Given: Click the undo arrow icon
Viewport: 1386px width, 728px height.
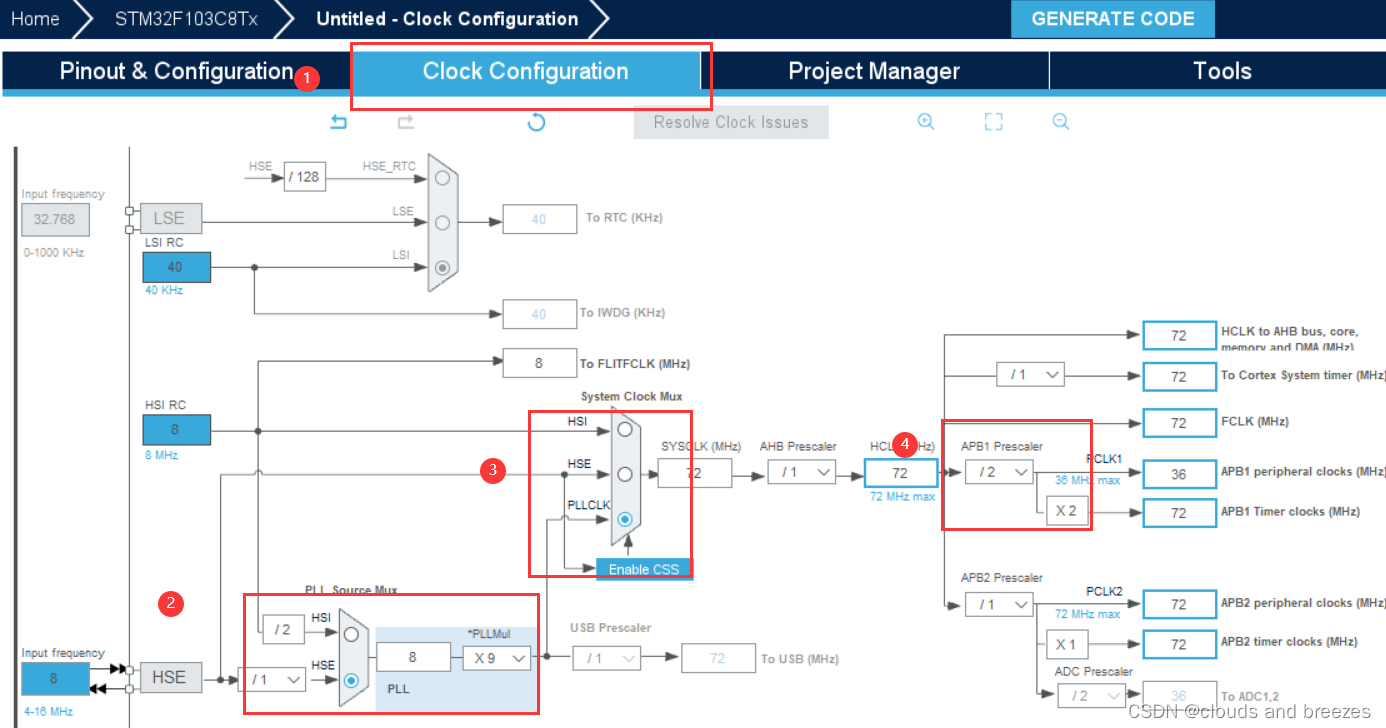Looking at the screenshot, I should coord(339,122).
